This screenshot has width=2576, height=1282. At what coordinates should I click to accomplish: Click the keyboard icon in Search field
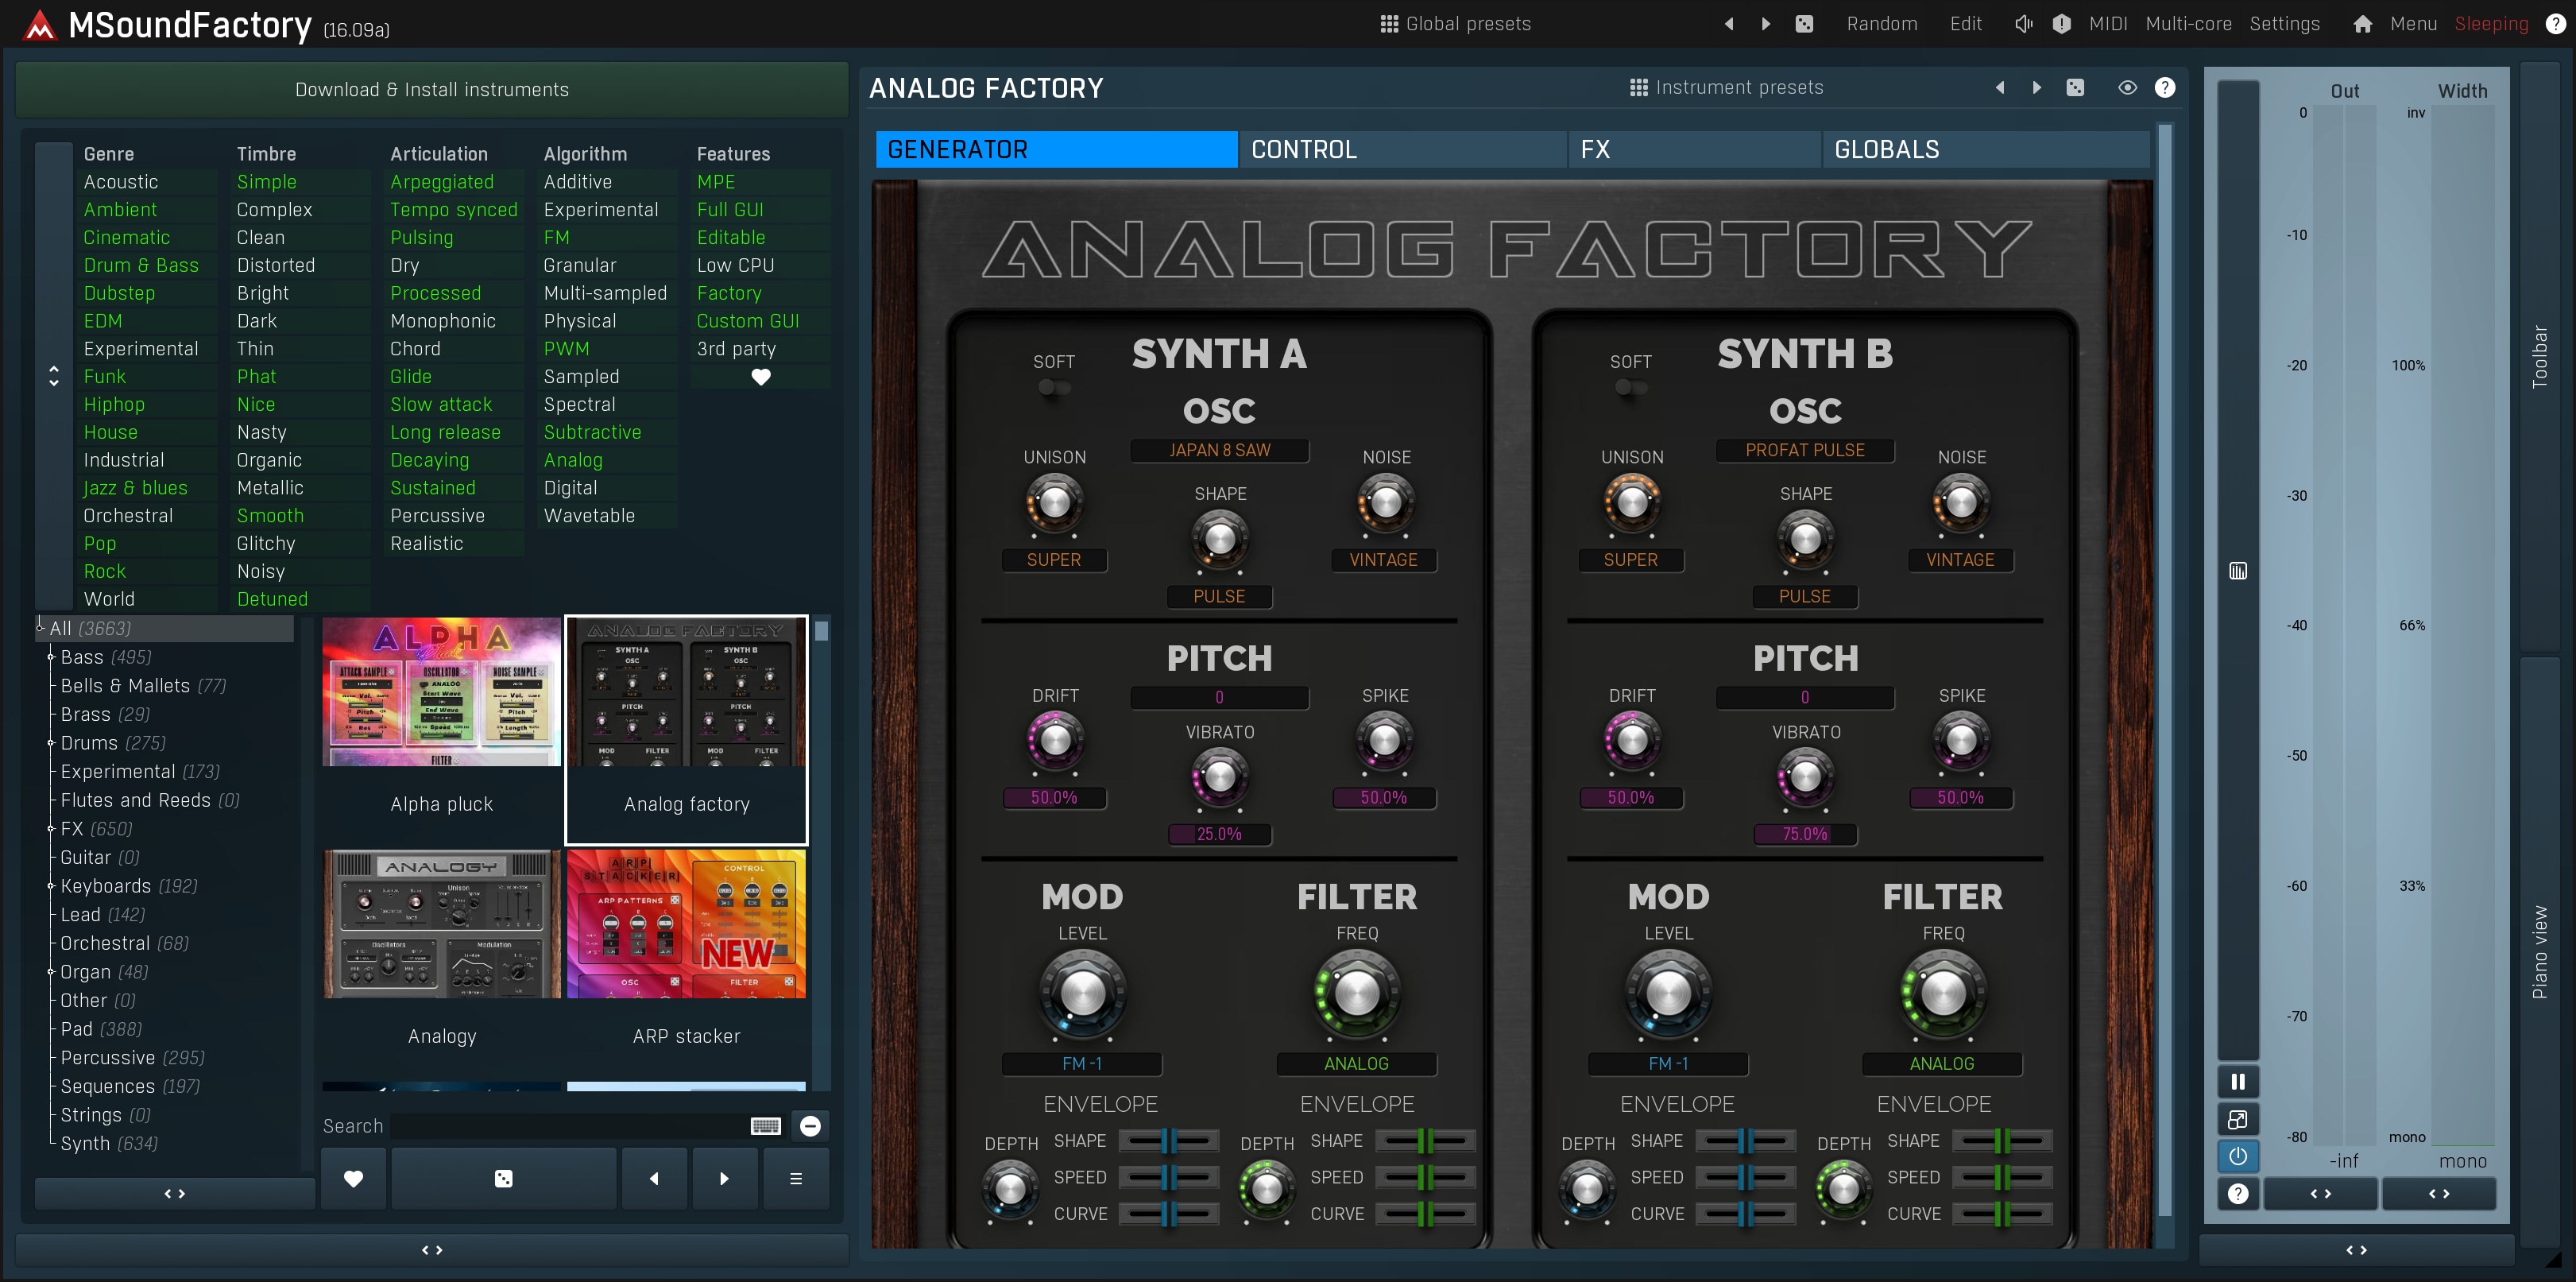pos(765,1127)
